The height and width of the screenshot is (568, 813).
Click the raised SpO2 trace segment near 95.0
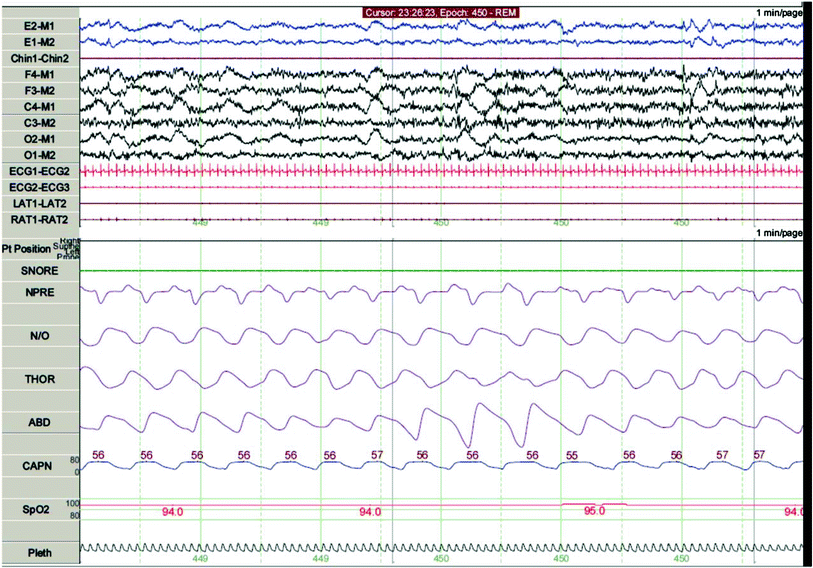pos(594,504)
